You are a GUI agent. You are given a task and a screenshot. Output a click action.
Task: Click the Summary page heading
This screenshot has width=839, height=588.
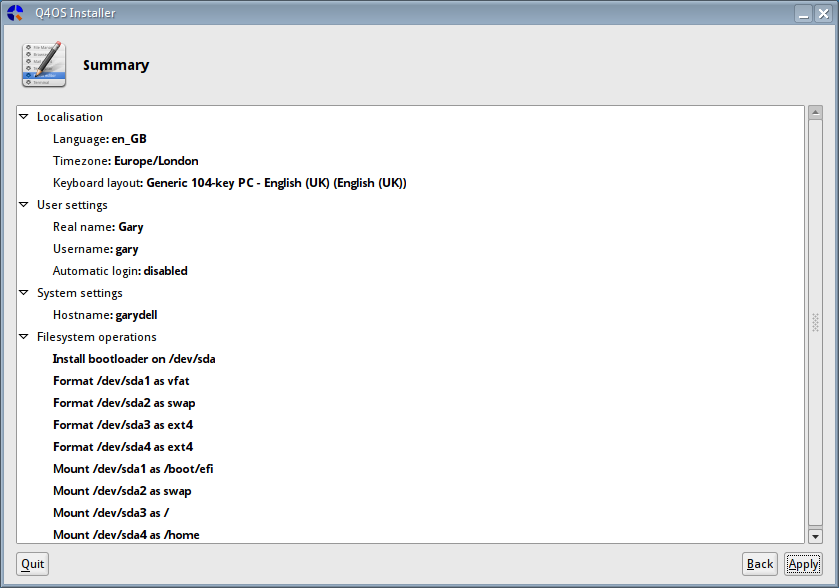[x=116, y=65]
